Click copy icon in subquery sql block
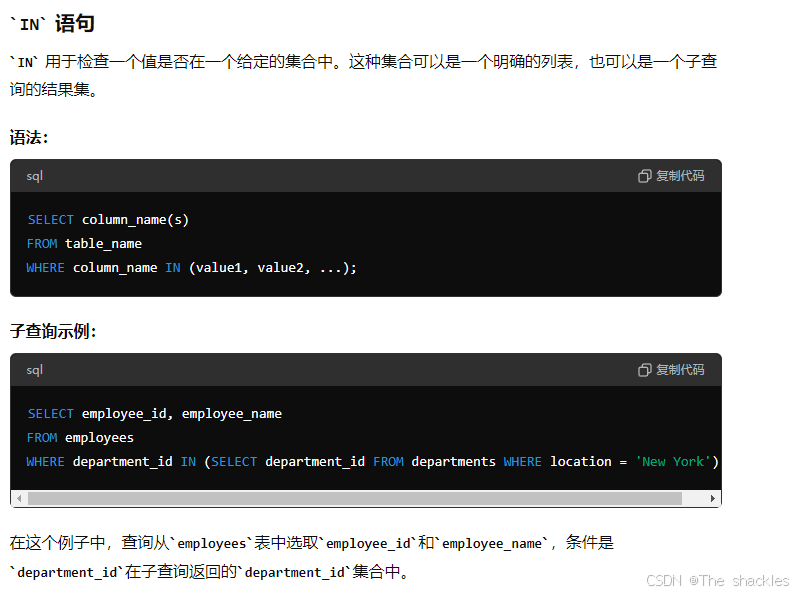Screen dimensions: 804x596 (645, 370)
